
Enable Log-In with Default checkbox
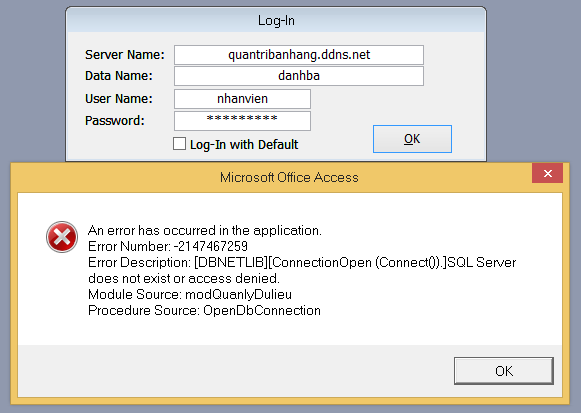click(x=179, y=144)
